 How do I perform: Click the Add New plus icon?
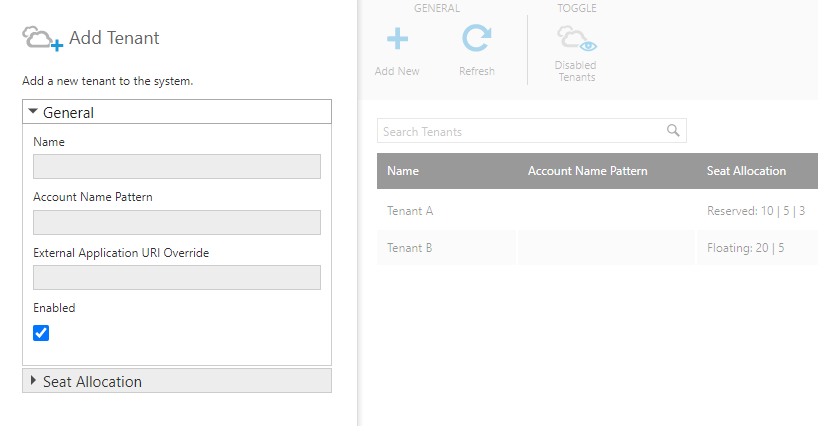click(397, 39)
